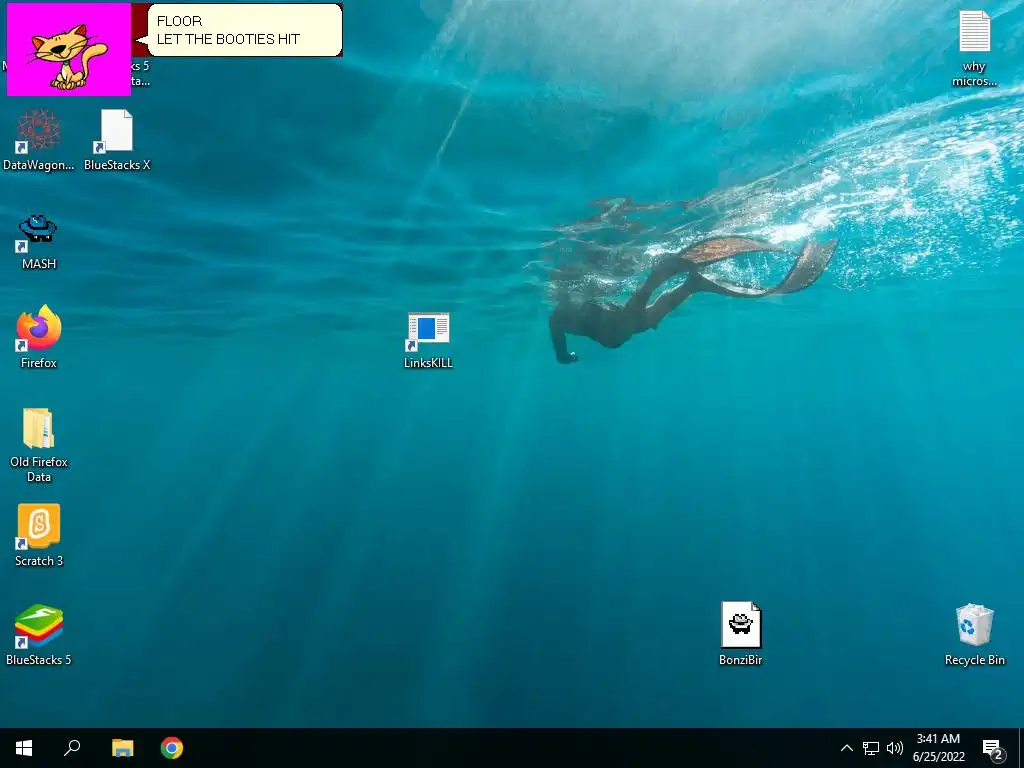Select the 'why micros...' text file
This screenshot has height=768, width=1024.
[x=974, y=48]
